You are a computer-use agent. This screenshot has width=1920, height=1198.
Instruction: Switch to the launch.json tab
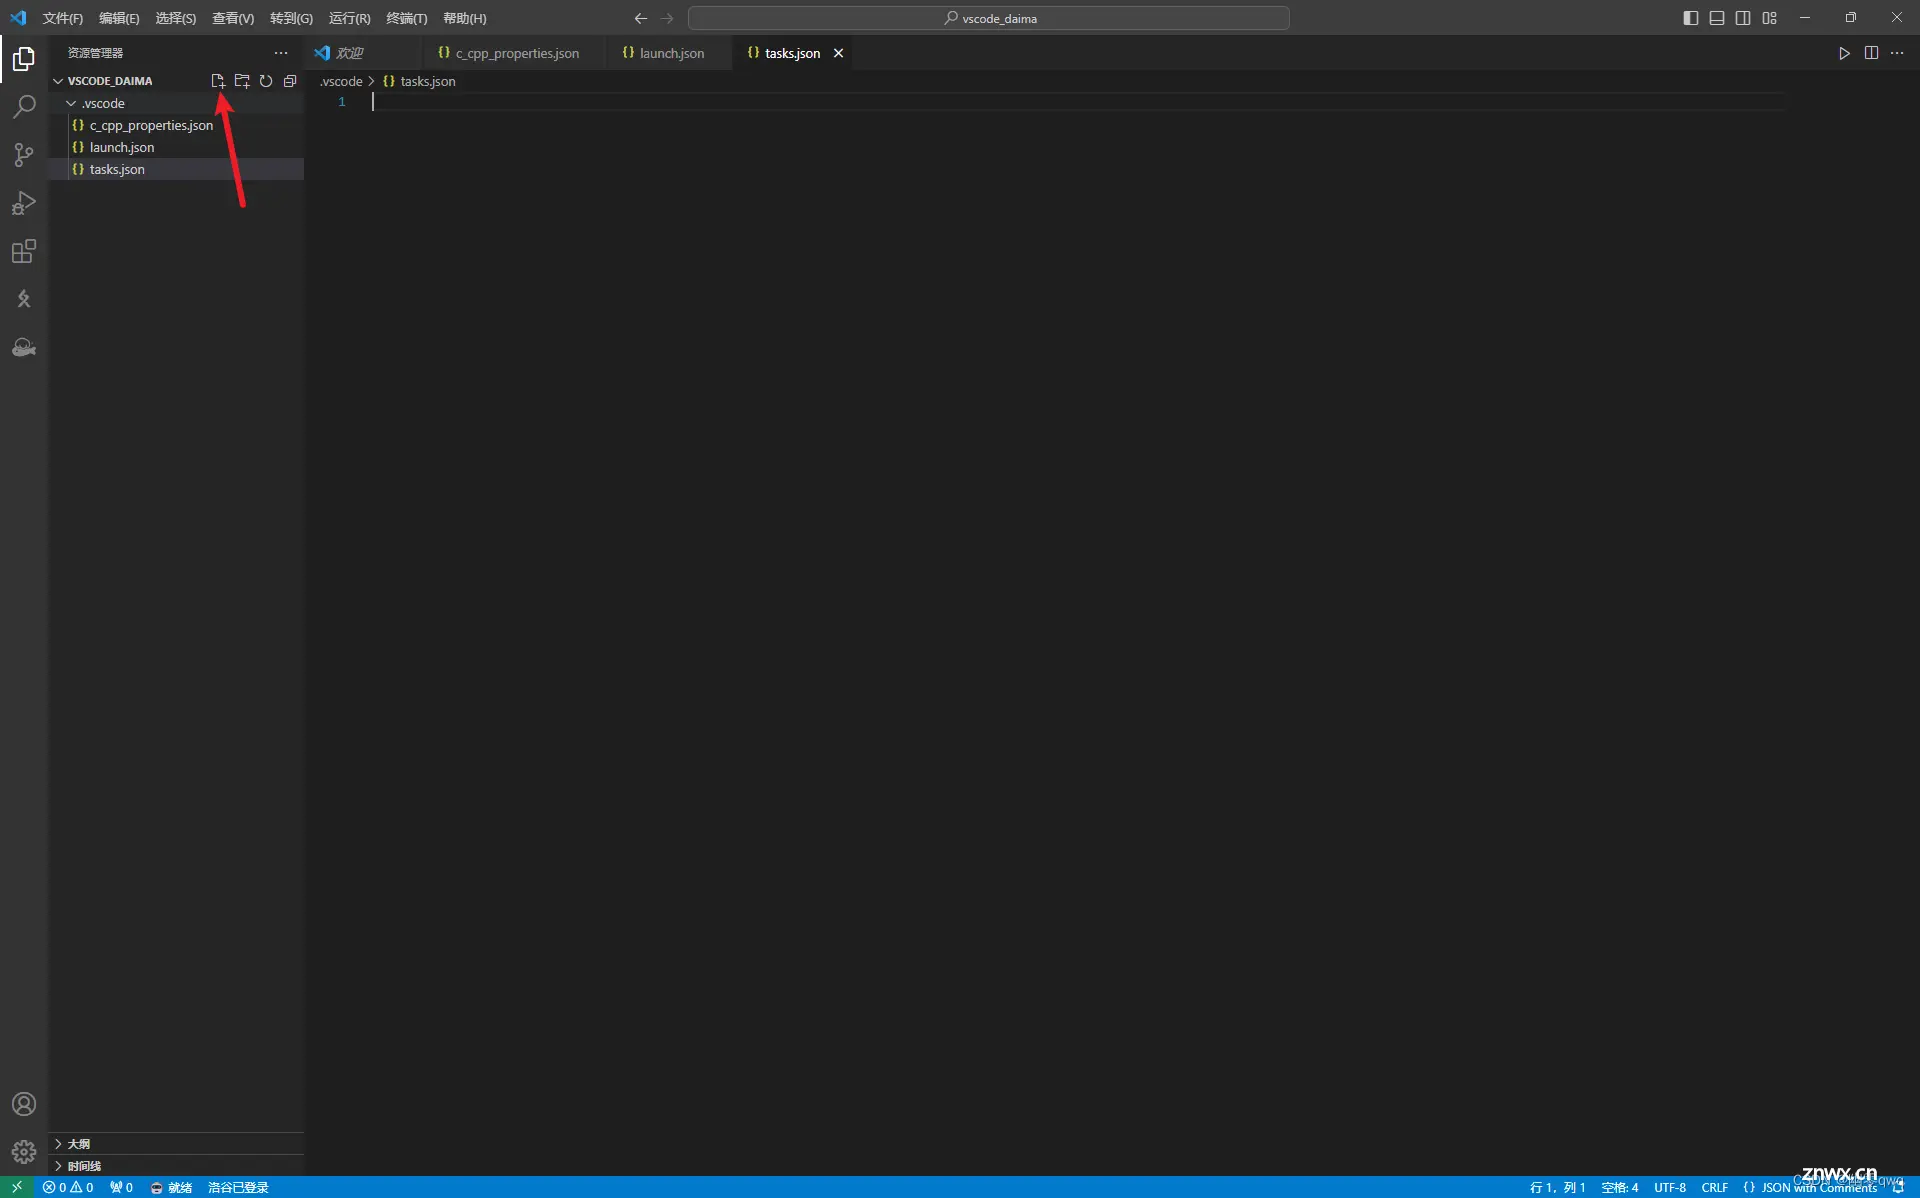tap(671, 53)
